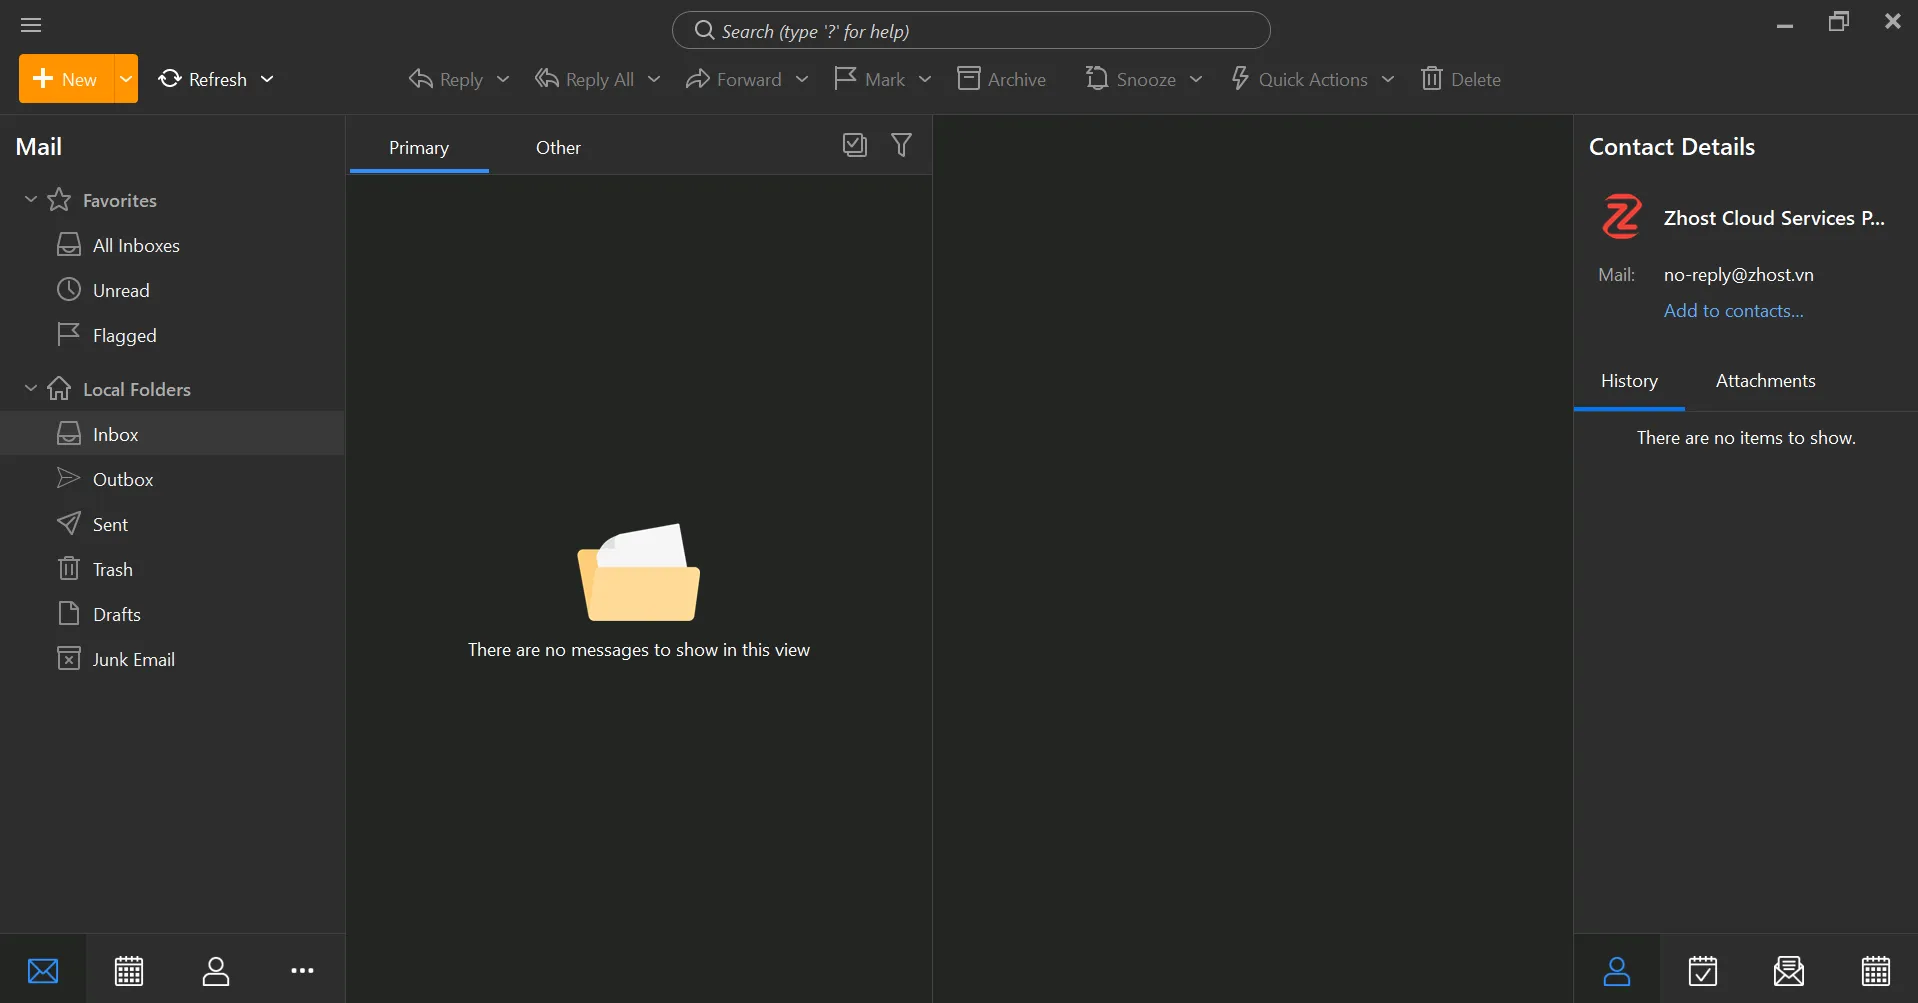
Task: Click the Add to contacts link
Action: [1733, 311]
